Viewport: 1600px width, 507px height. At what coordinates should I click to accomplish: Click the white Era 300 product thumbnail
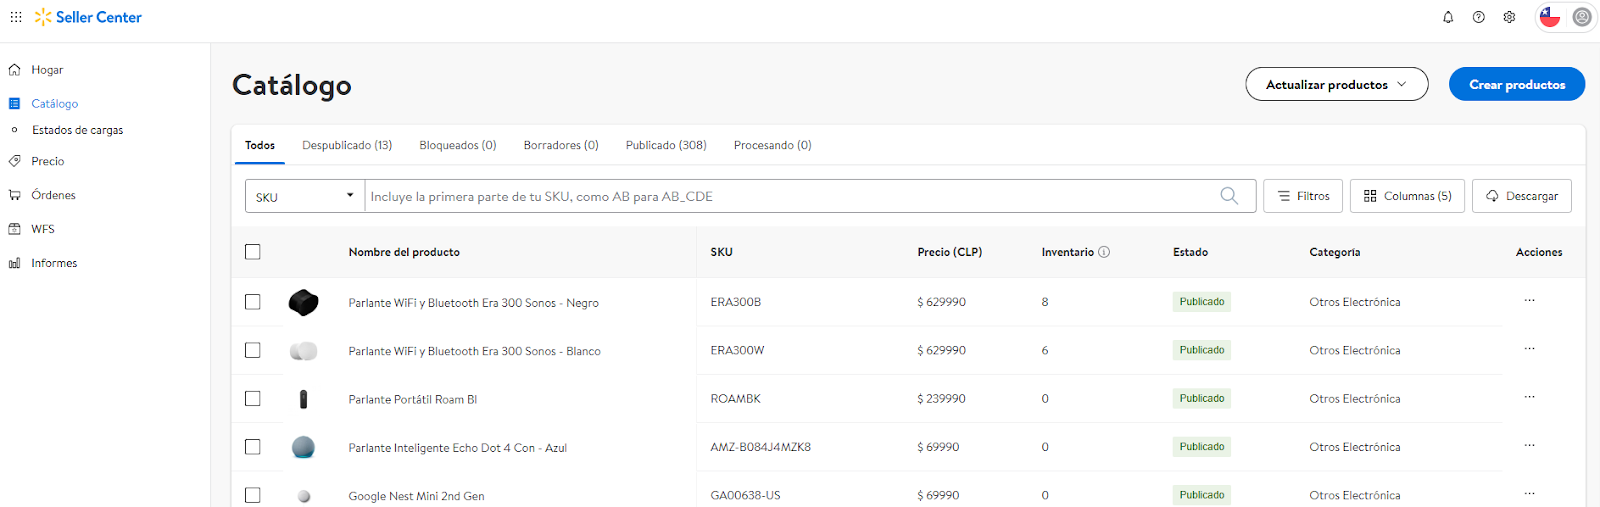[303, 351]
